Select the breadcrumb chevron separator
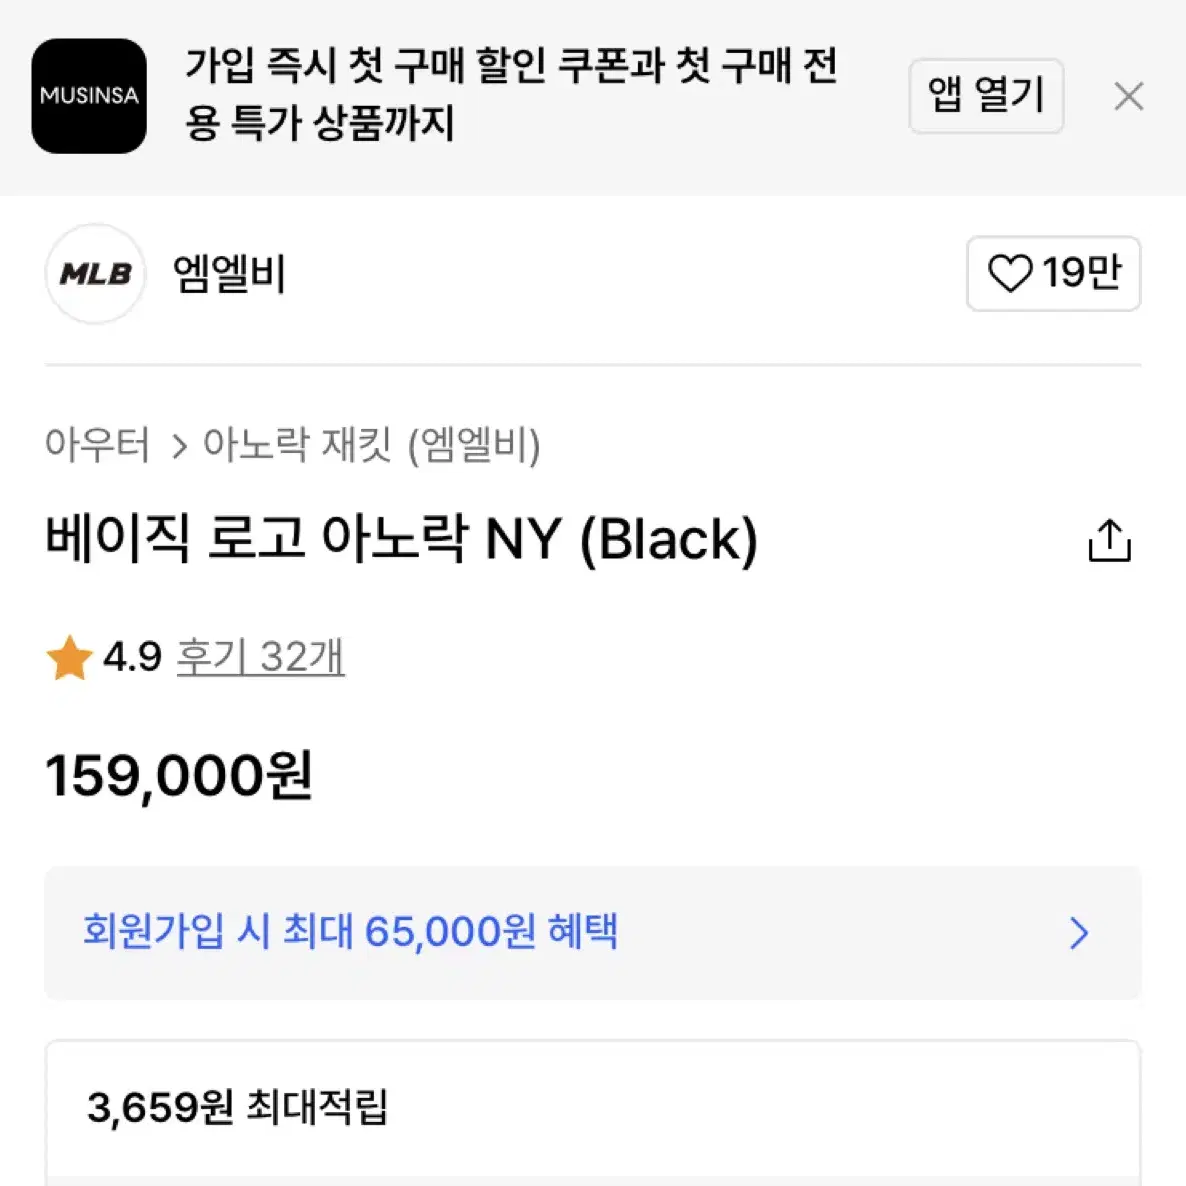 click(179, 446)
